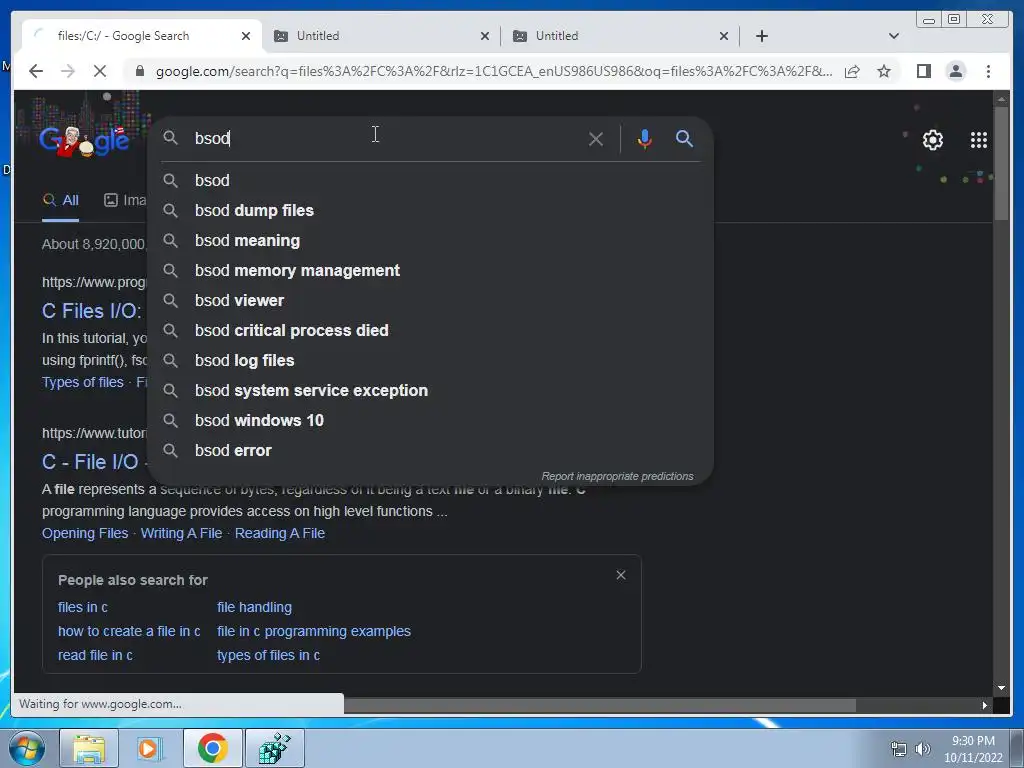Click in the Google search text field
Screen dimensions: 1024x768
385,138
